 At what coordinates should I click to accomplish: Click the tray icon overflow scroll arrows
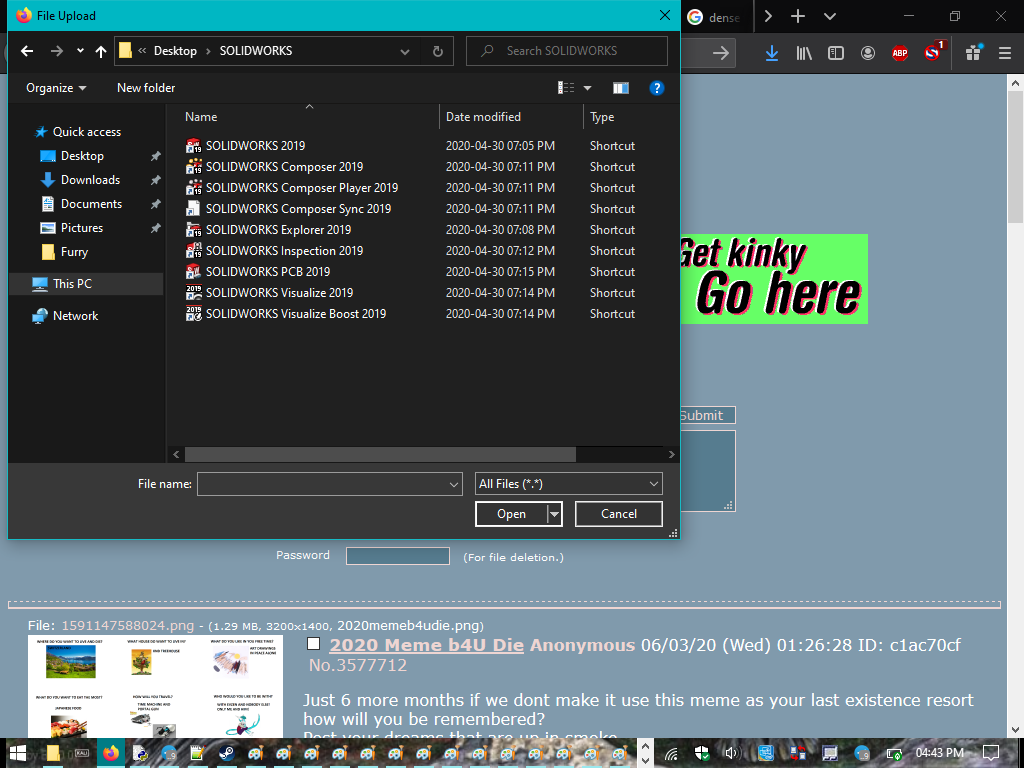645,753
